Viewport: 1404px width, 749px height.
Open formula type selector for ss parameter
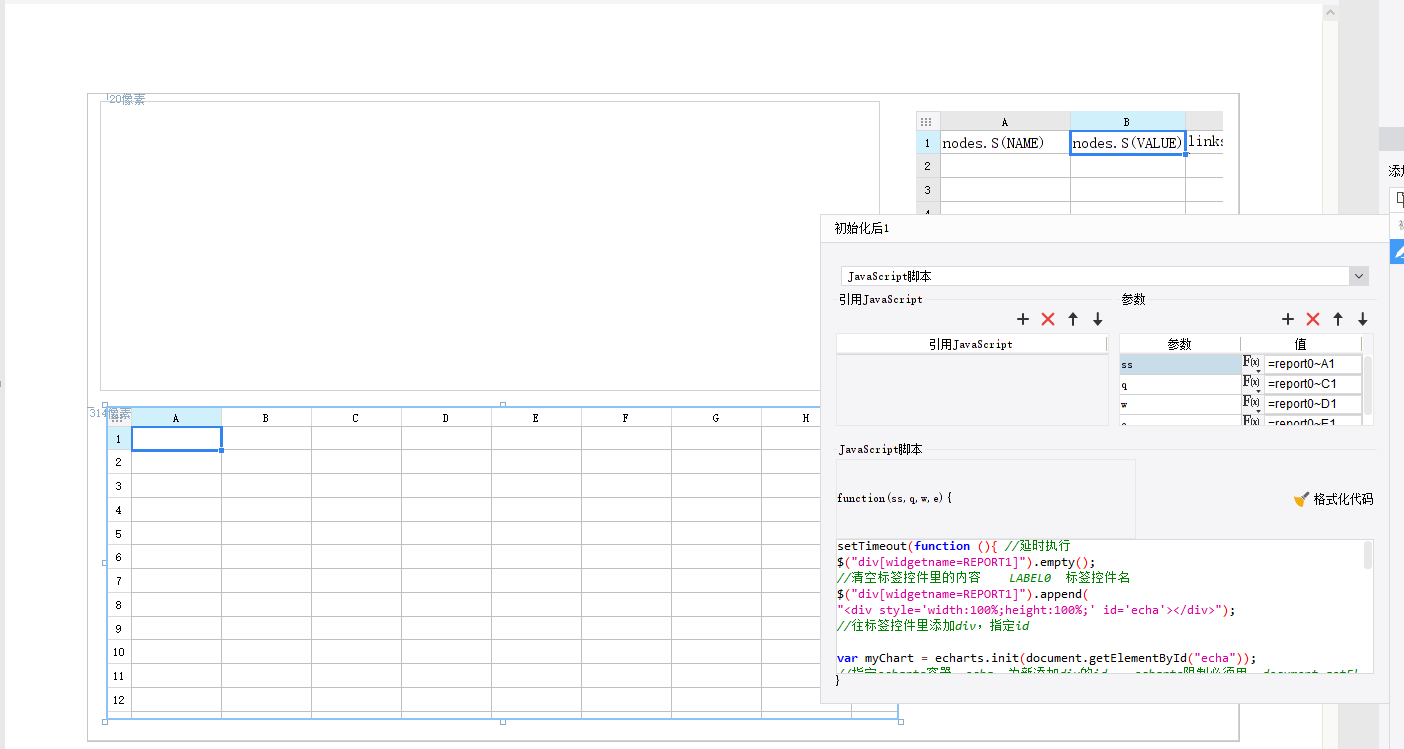point(1252,364)
